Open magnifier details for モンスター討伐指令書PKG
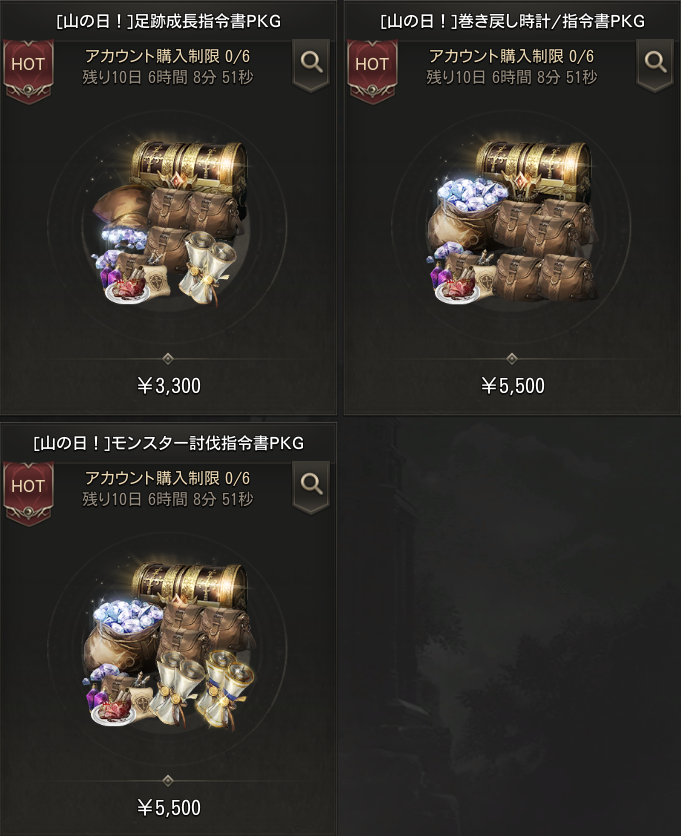Viewport: 681px width, 836px height. click(x=311, y=486)
